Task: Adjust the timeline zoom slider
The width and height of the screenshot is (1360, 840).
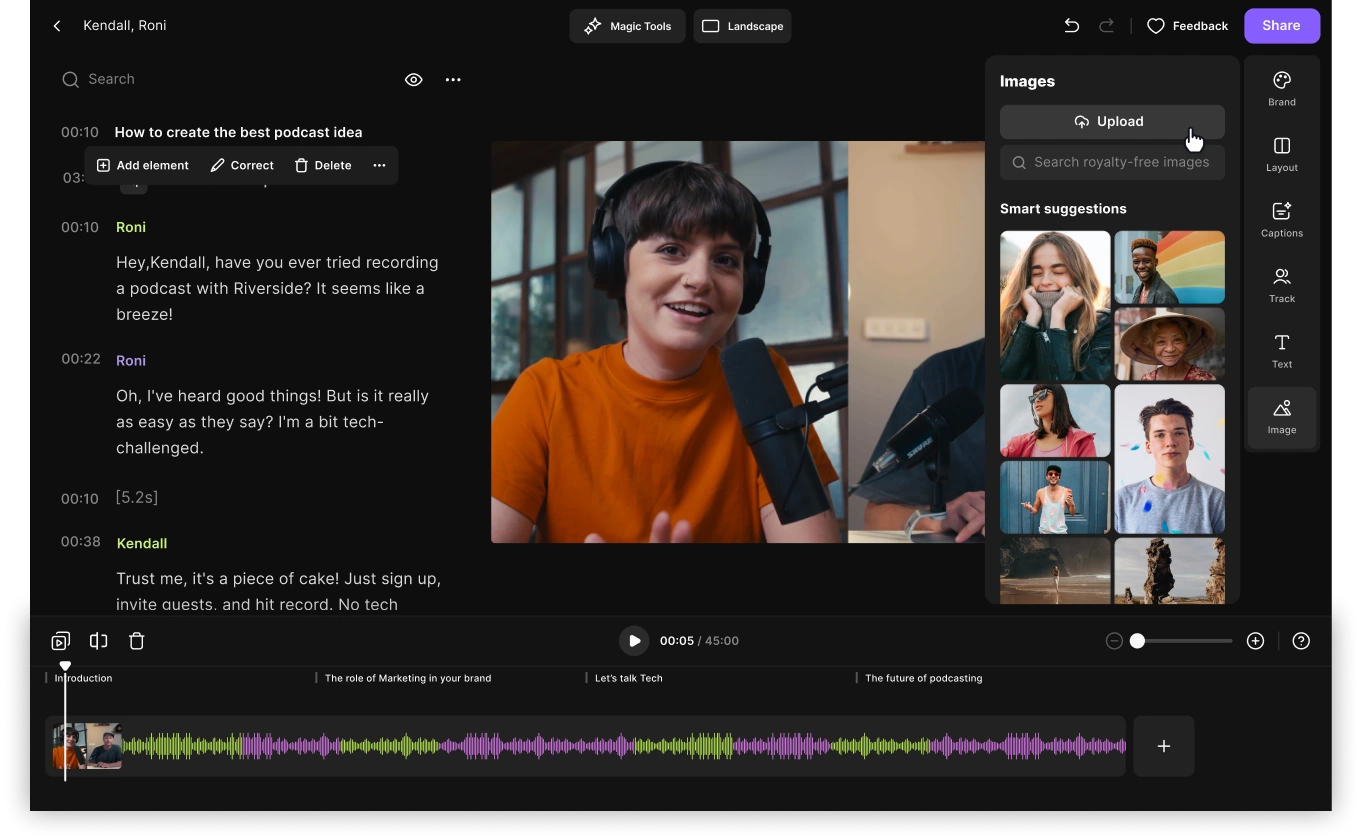Action: [1137, 641]
